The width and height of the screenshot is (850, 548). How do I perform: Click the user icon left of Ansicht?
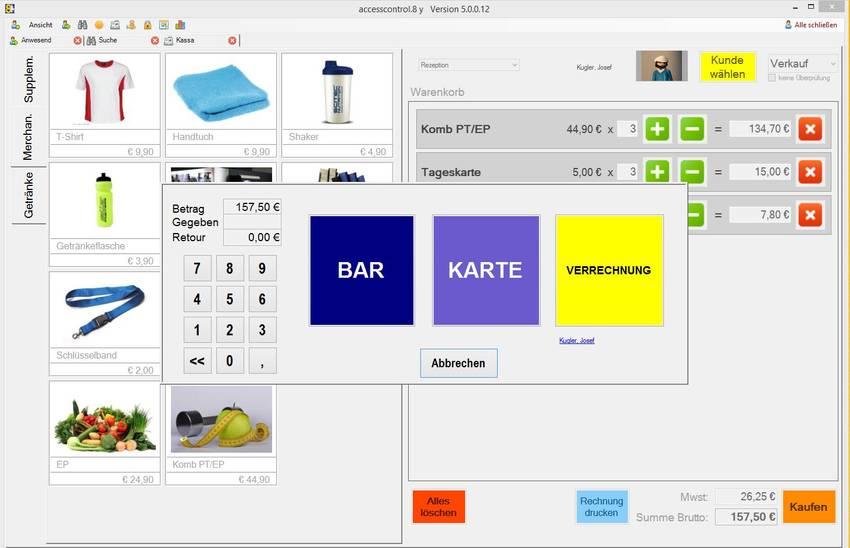click(x=16, y=25)
